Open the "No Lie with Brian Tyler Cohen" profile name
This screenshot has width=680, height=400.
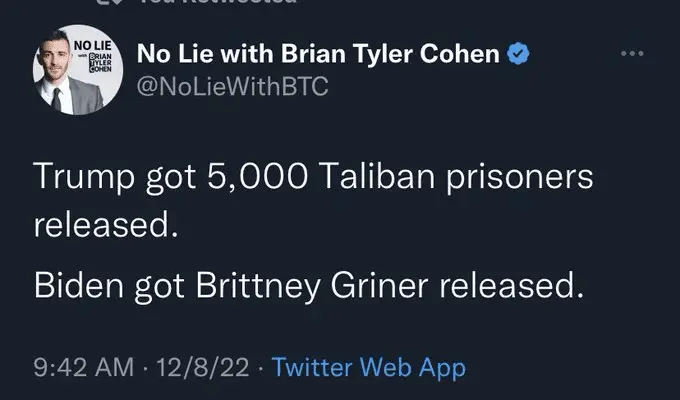coord(316,54)
